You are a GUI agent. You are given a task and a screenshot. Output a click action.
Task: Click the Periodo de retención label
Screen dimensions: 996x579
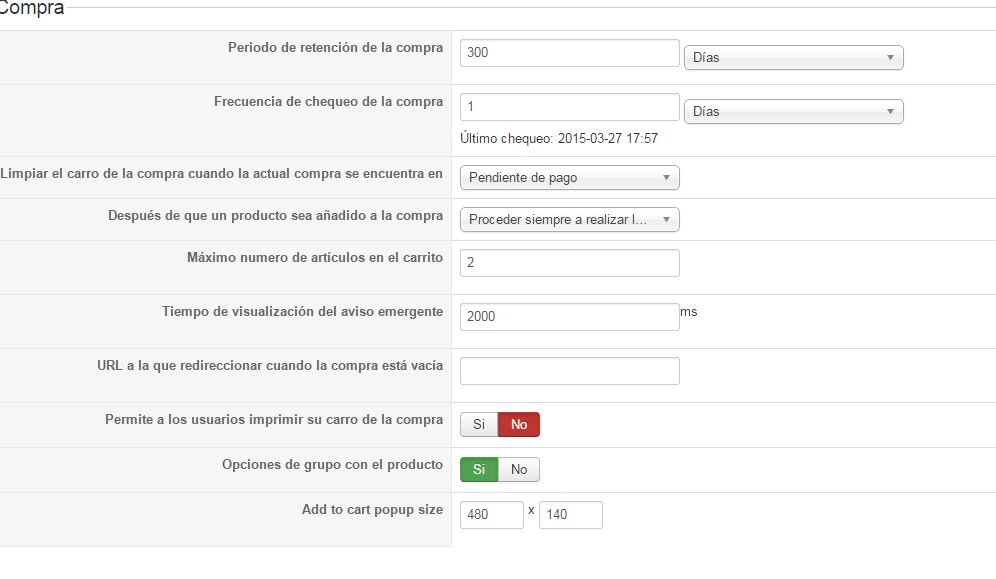[335, 48]
